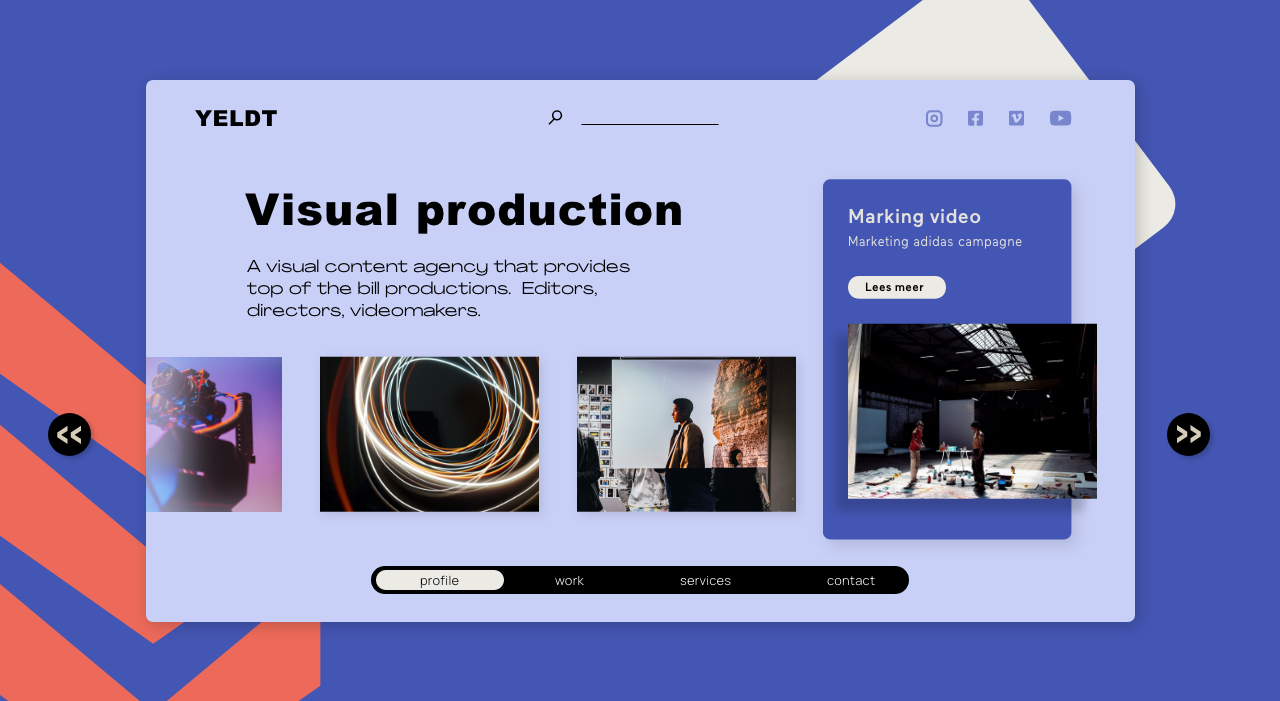Open the light trails thumbnail
This screenshot has width=1280, height=701.
click(x=429, y=434)
